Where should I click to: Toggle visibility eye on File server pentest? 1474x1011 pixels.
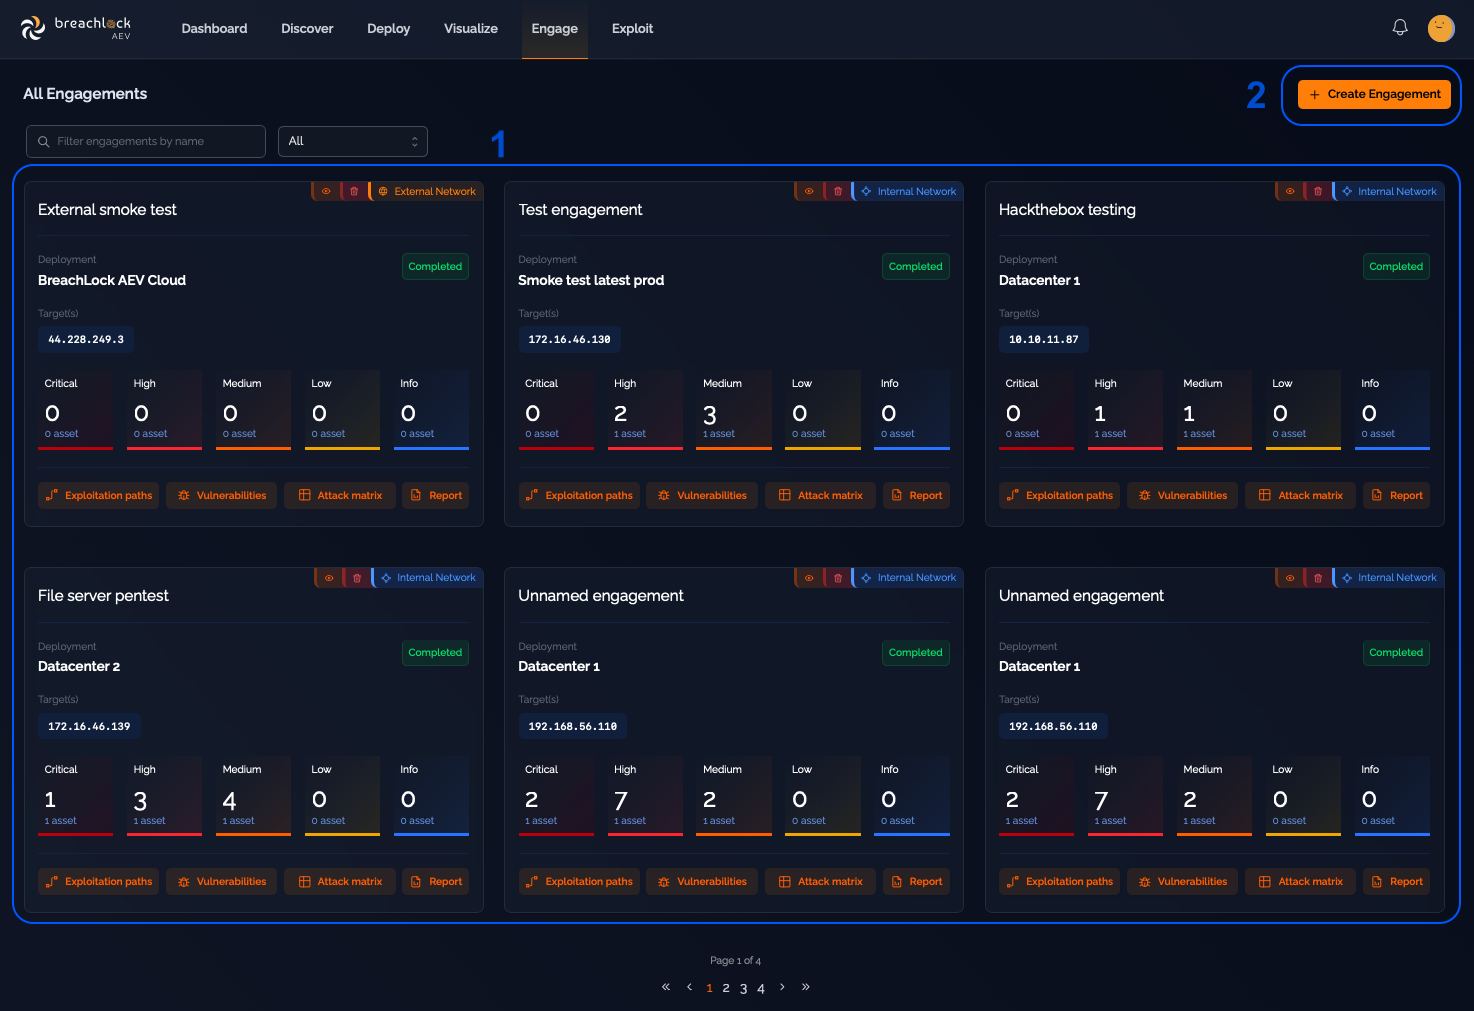coord(329,577)
